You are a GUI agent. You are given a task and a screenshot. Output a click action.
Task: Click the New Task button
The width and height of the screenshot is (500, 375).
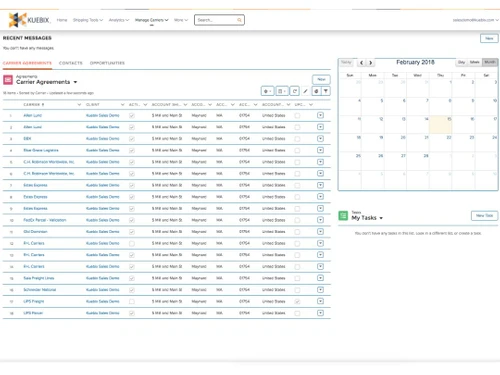[484, 216]
